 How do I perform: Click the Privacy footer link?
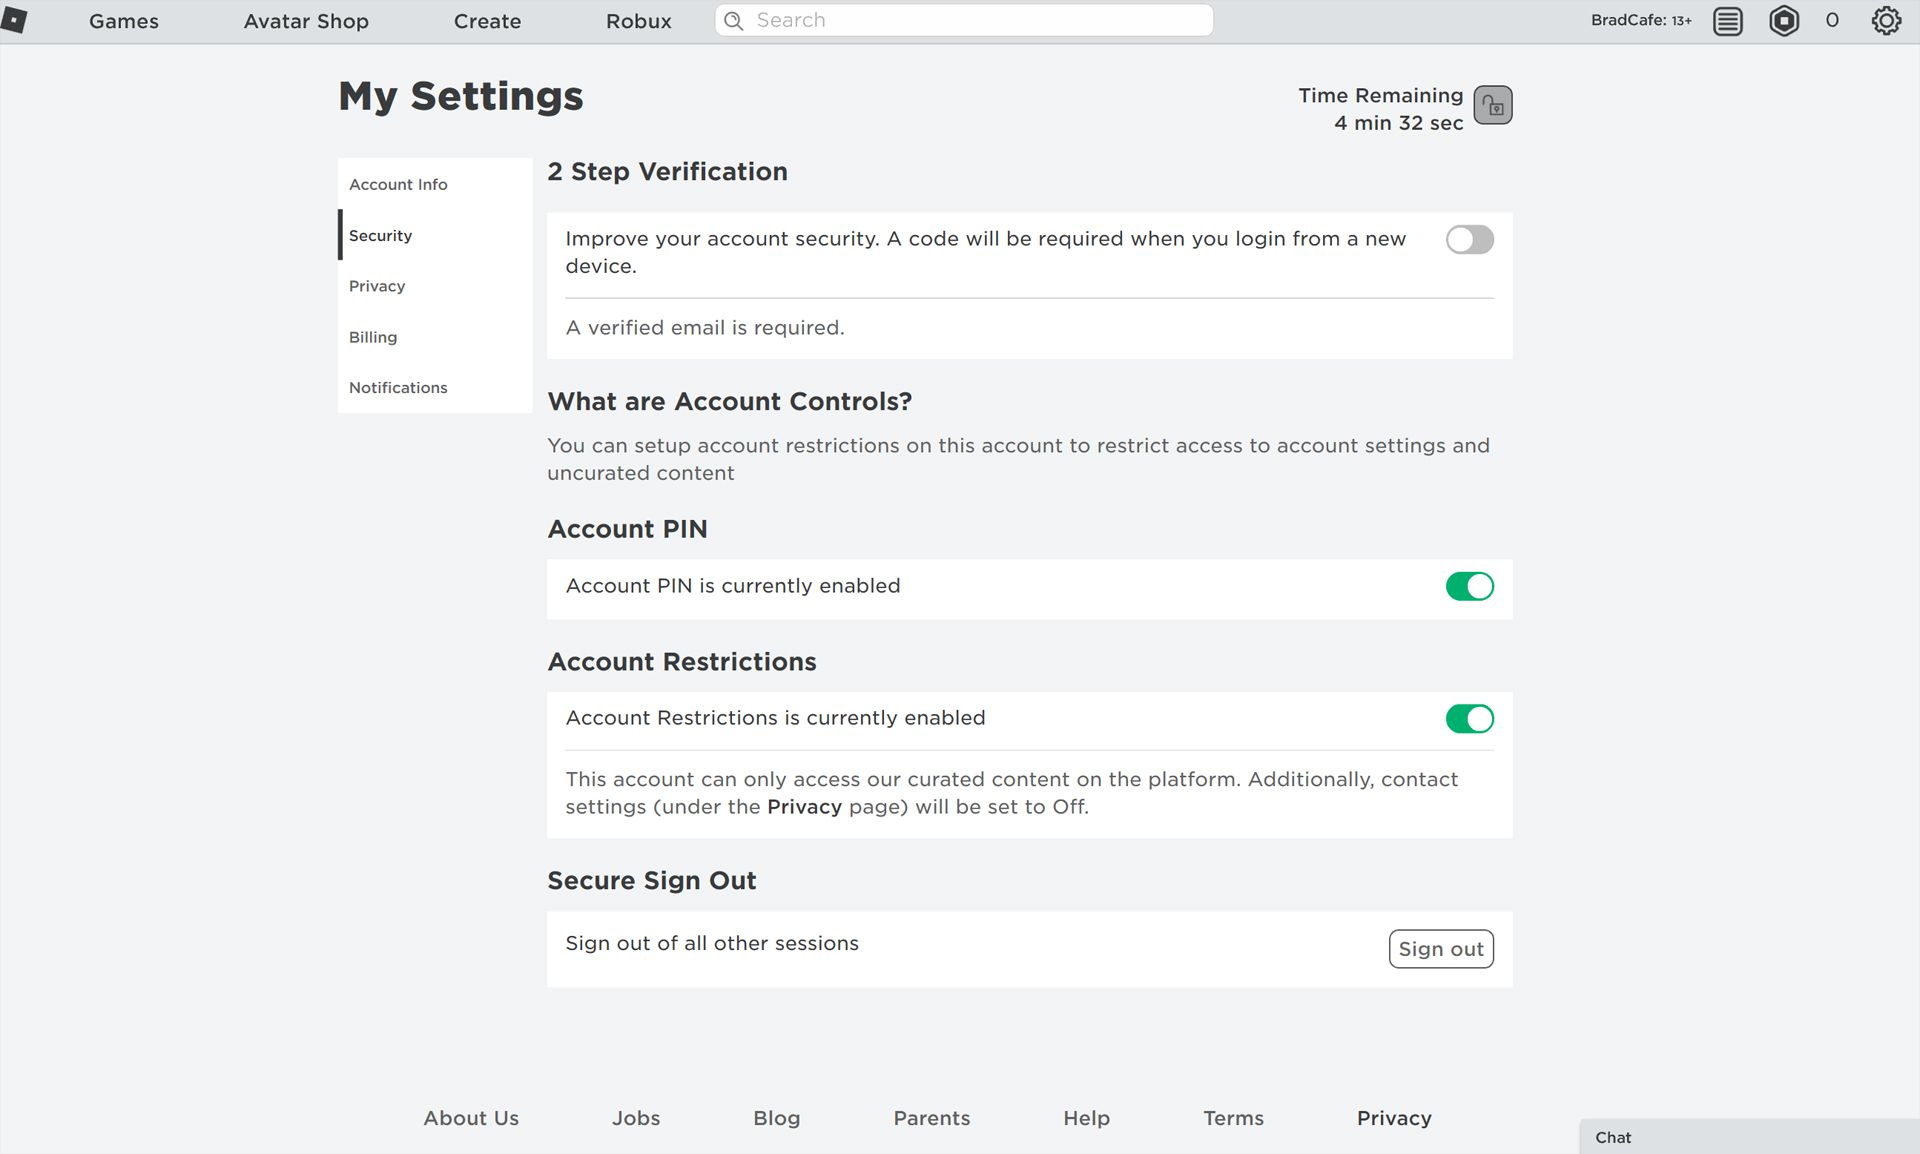pyautogui.click(x=1393, y=1117)
